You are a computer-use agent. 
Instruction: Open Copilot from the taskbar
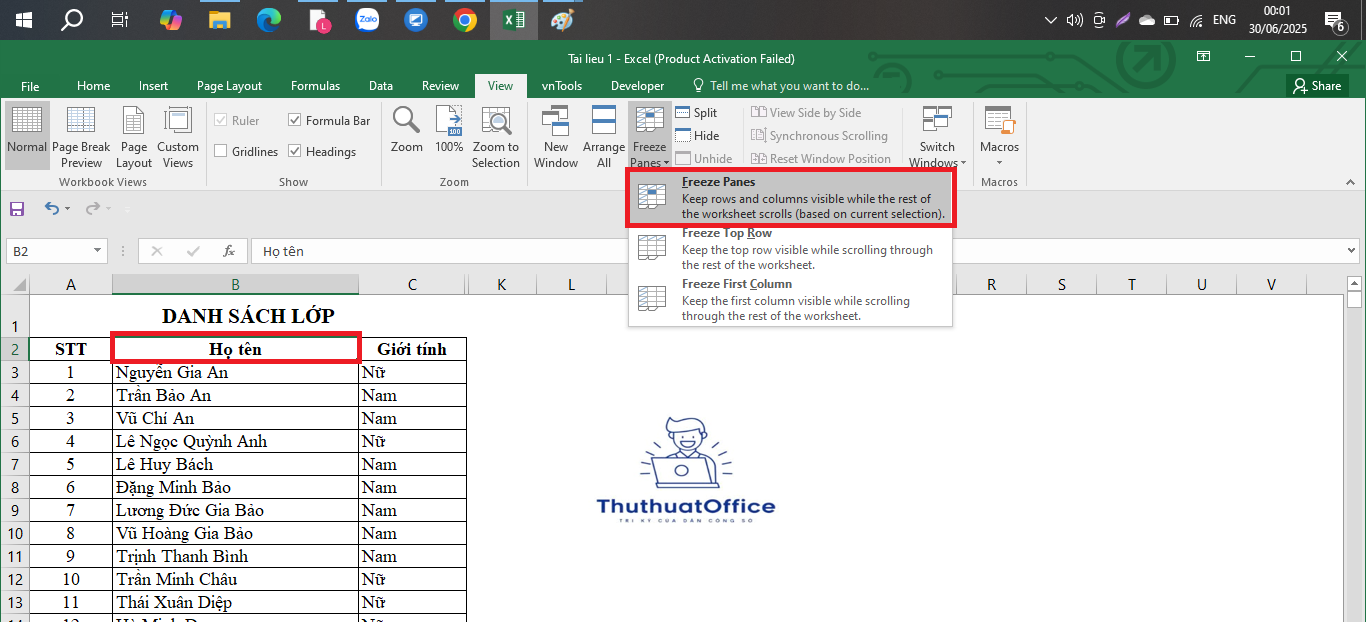click(x=171, y=19)
